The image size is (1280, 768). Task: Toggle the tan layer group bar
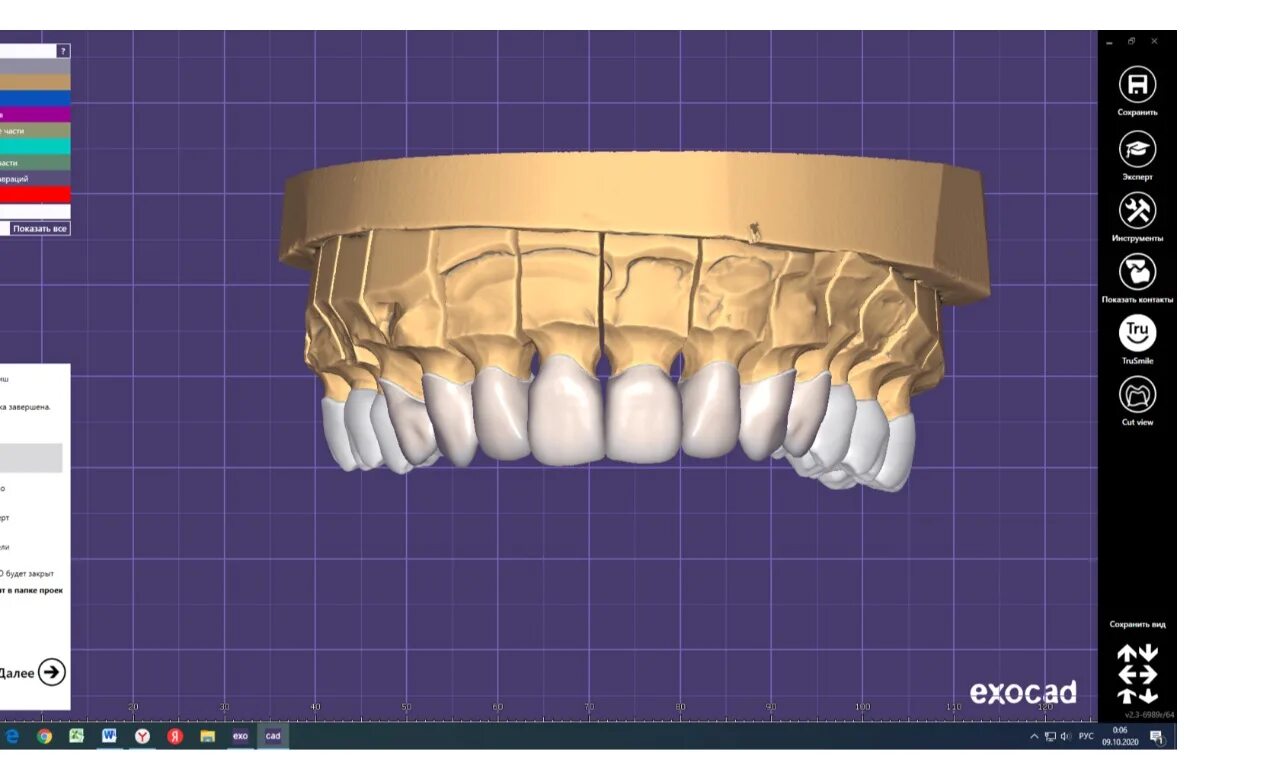pyautogui.click(x=35, y=82)
